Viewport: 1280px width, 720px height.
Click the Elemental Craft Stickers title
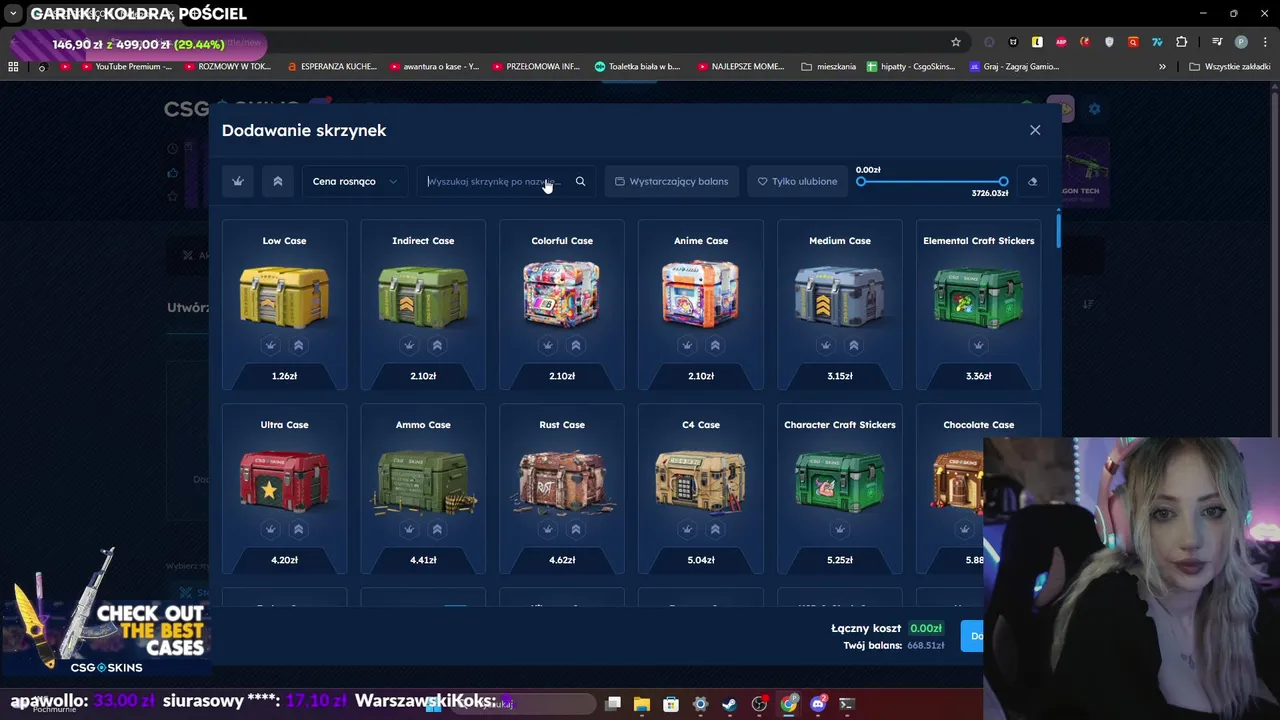979,241
